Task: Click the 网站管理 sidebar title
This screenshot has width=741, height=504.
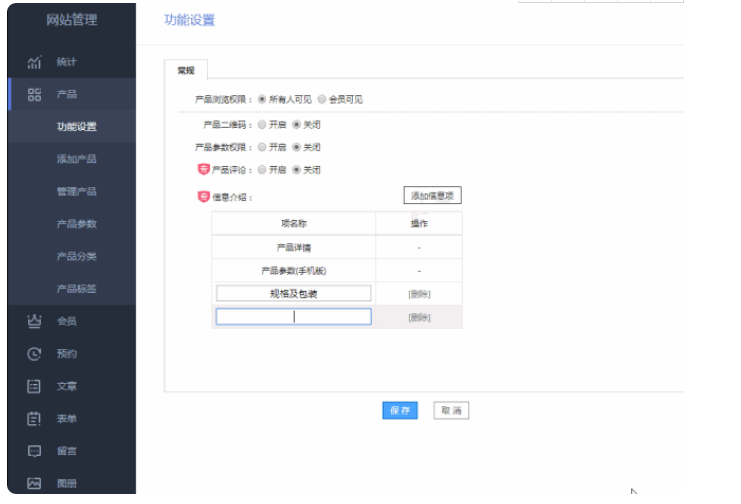Action: coord(72,20)
